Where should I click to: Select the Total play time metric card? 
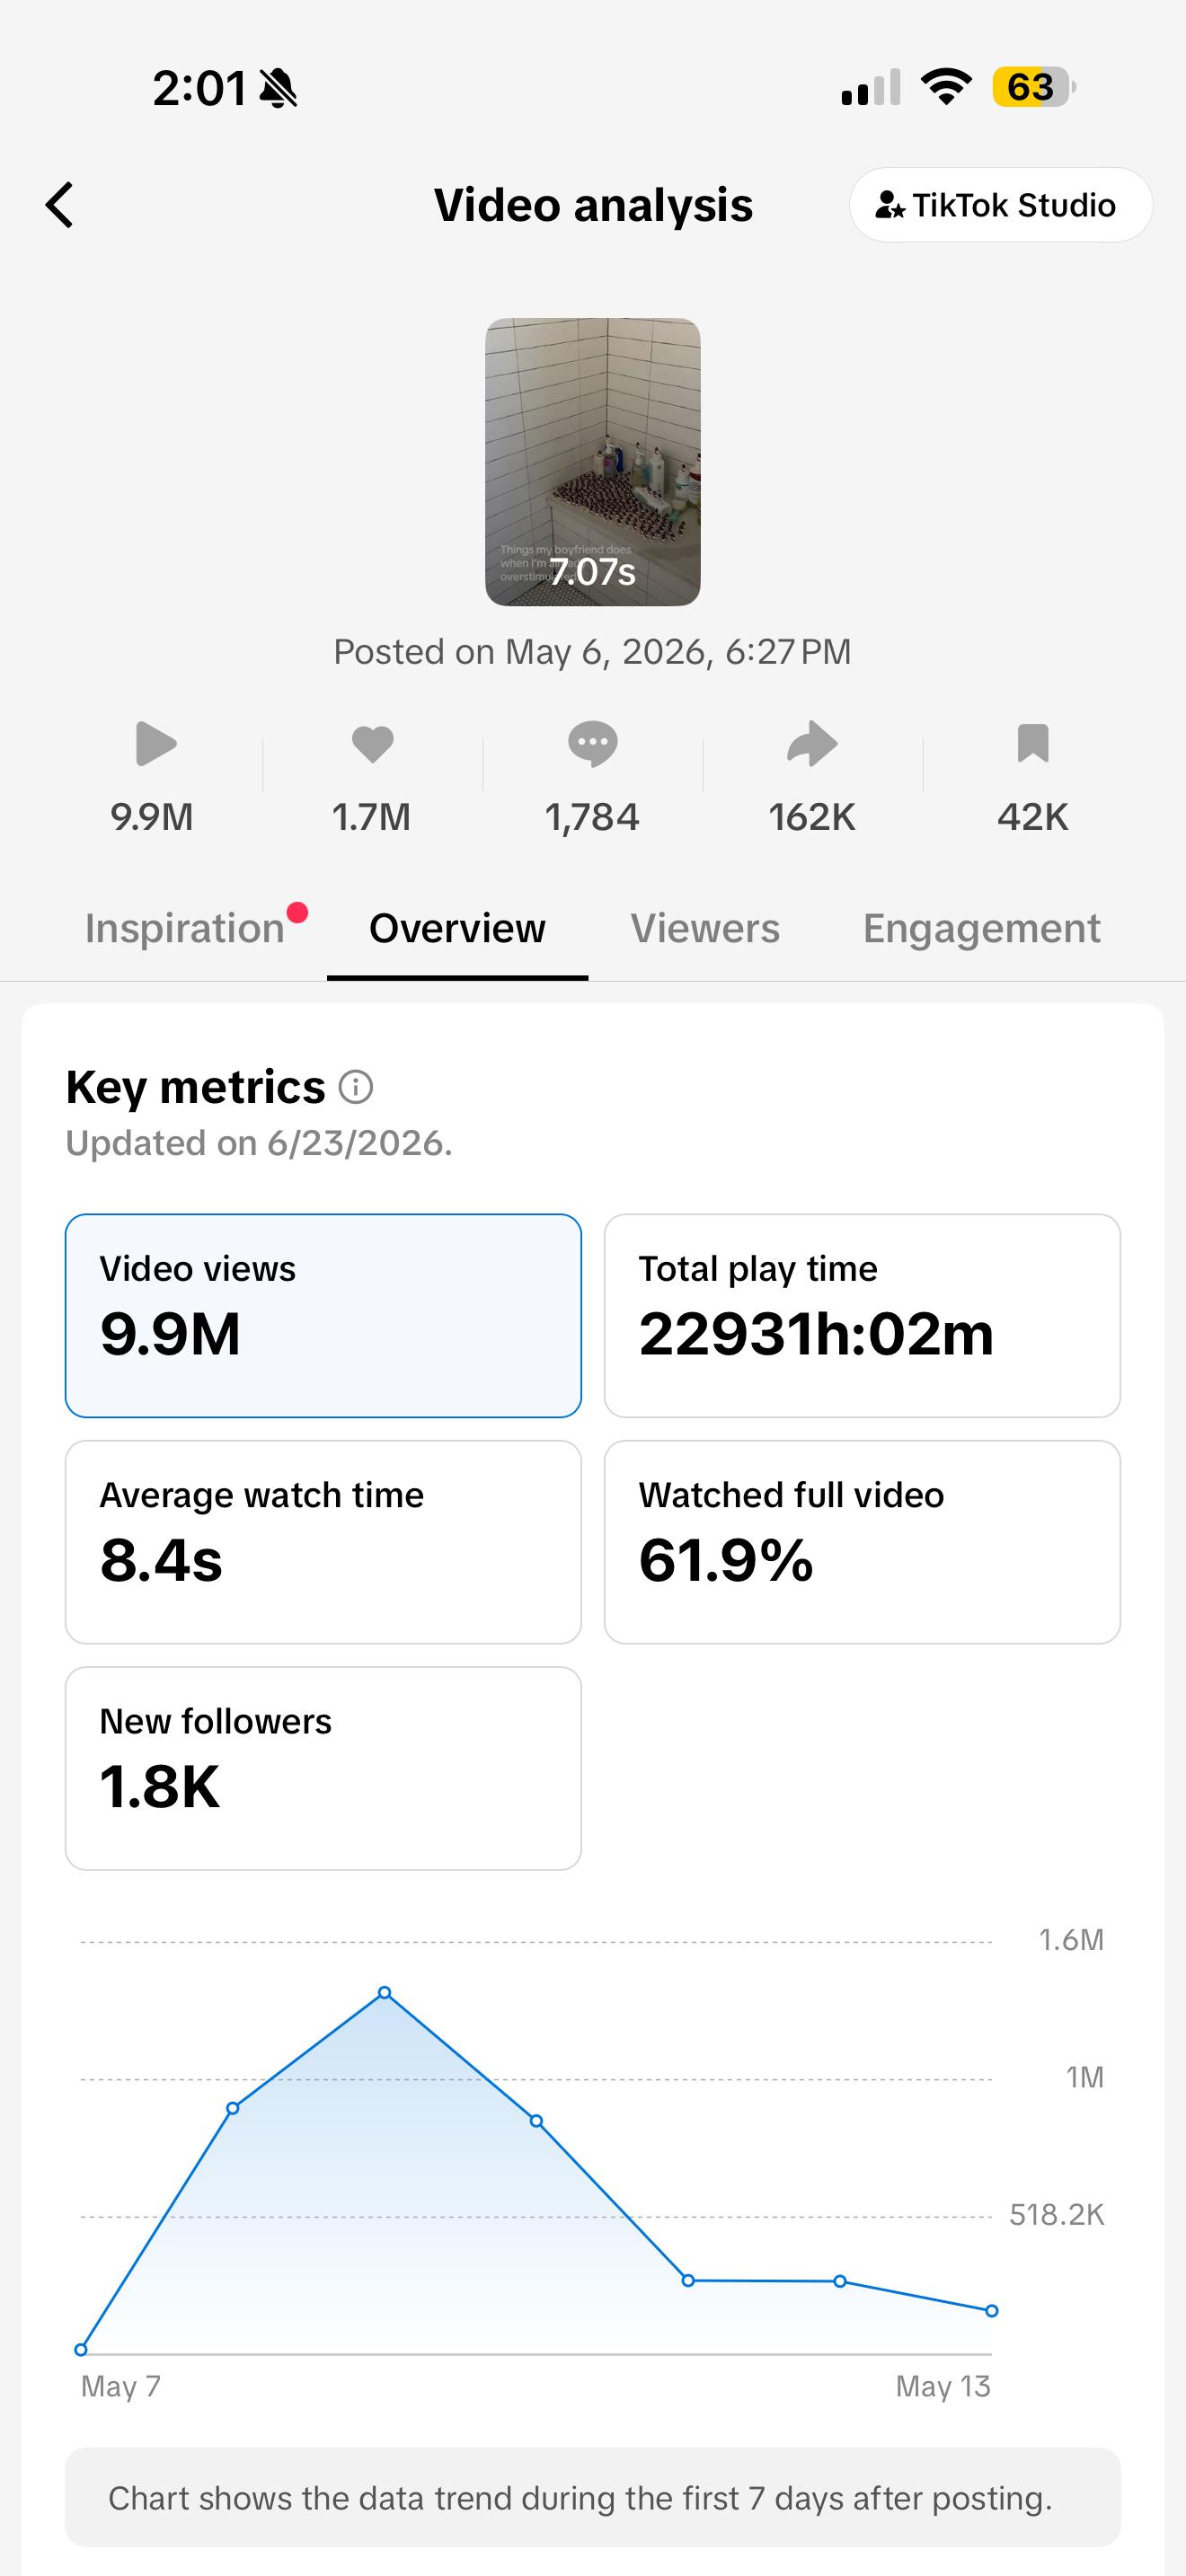(x=862, y=1316)
